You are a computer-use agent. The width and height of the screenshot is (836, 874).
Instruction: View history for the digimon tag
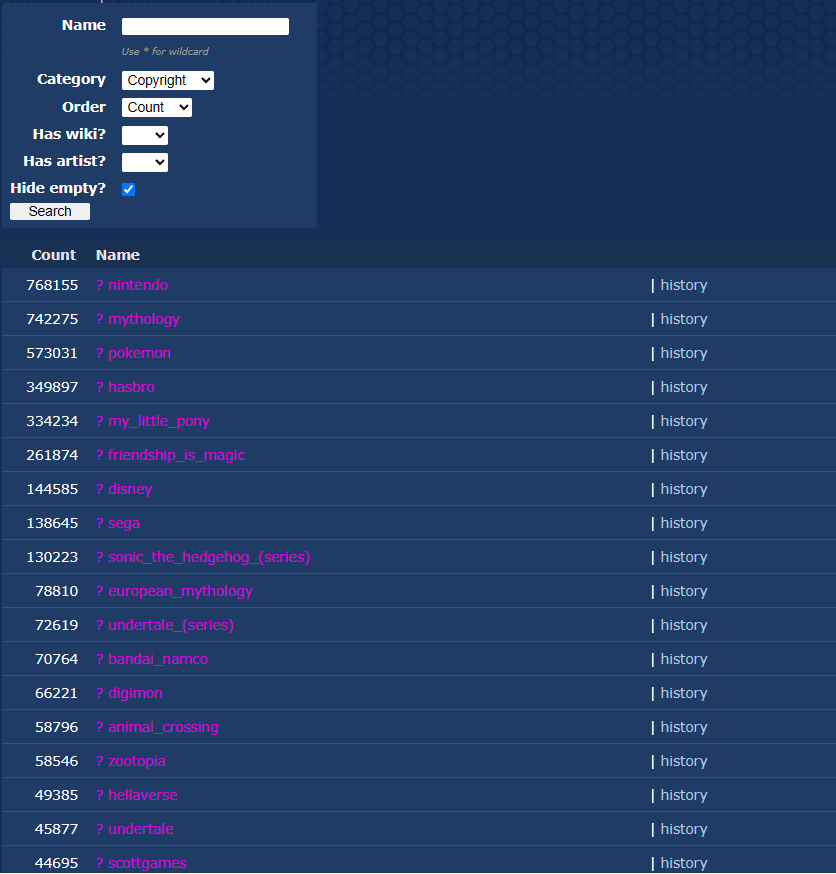click(684, 693)
